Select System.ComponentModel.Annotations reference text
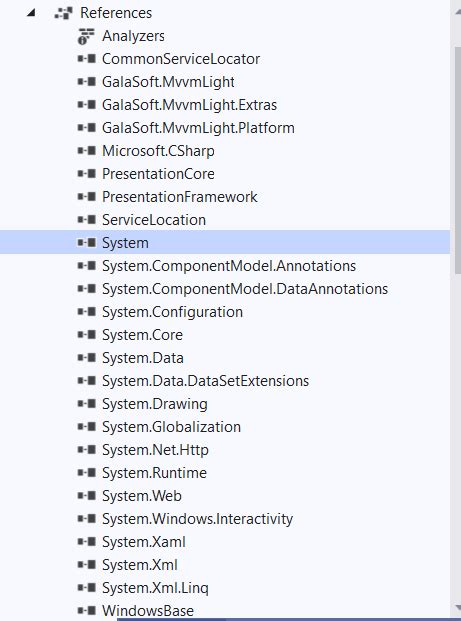Image resolution: width=461 pixels, height=621 pixels. pyautogui.click(x=229, y=266)
